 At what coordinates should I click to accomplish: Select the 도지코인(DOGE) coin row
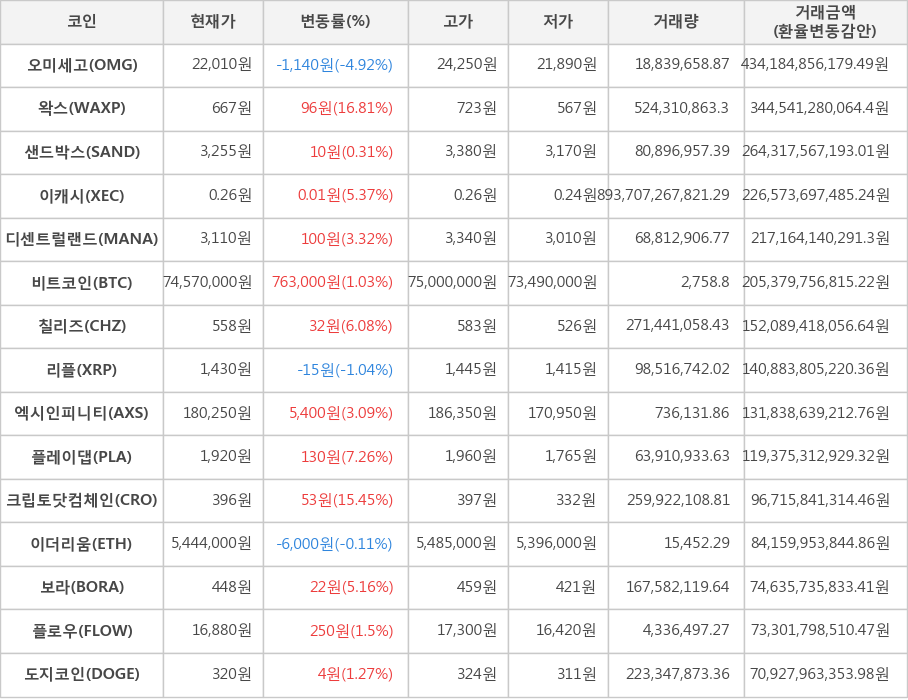pyautogui.click(x=82, y=674)
